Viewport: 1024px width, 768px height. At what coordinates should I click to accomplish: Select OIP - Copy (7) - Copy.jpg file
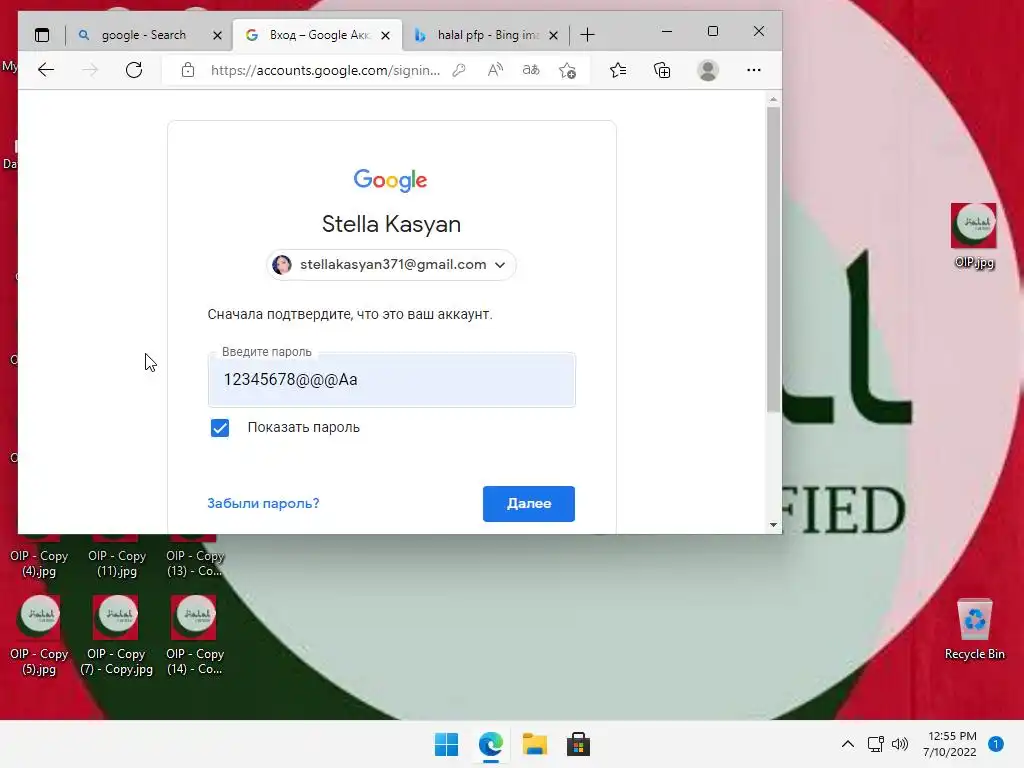[x=116, y=635]
